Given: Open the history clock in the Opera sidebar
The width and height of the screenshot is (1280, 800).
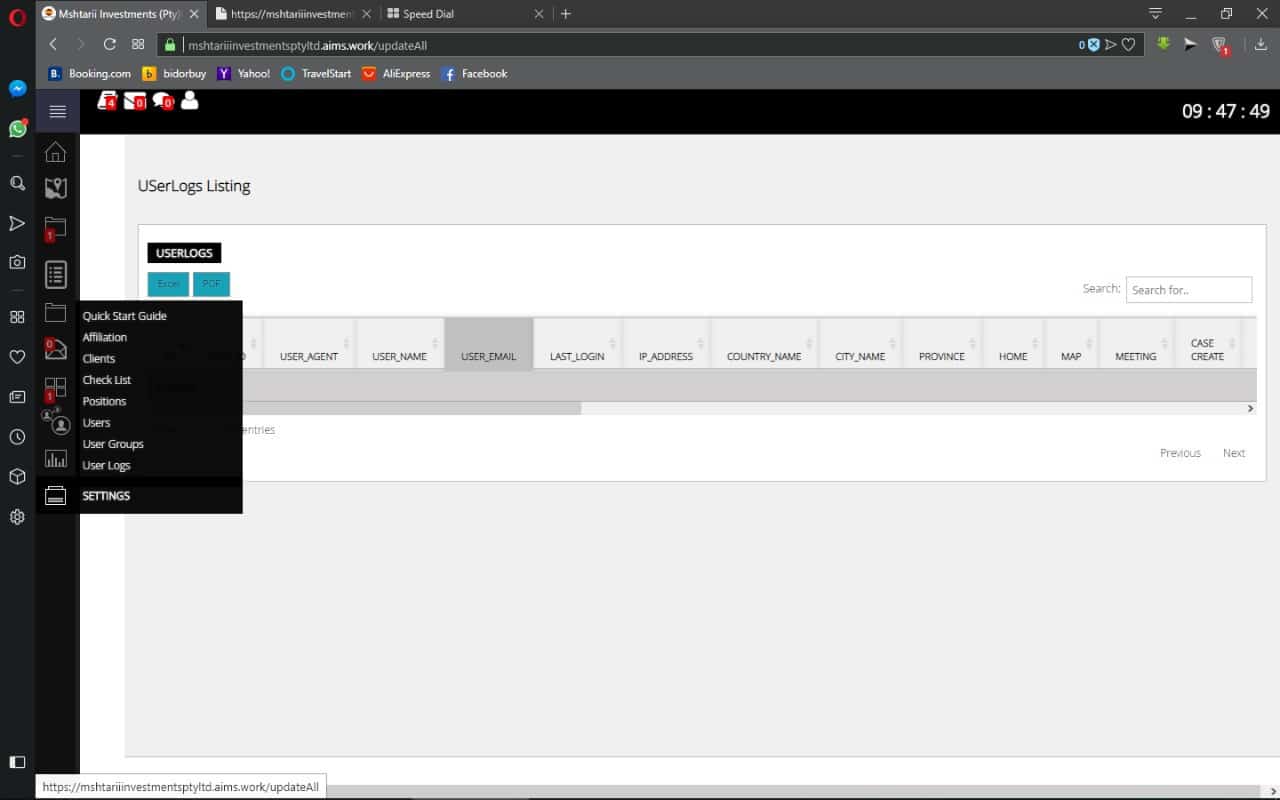Looking at the screenshot, I should click(17, 437).
